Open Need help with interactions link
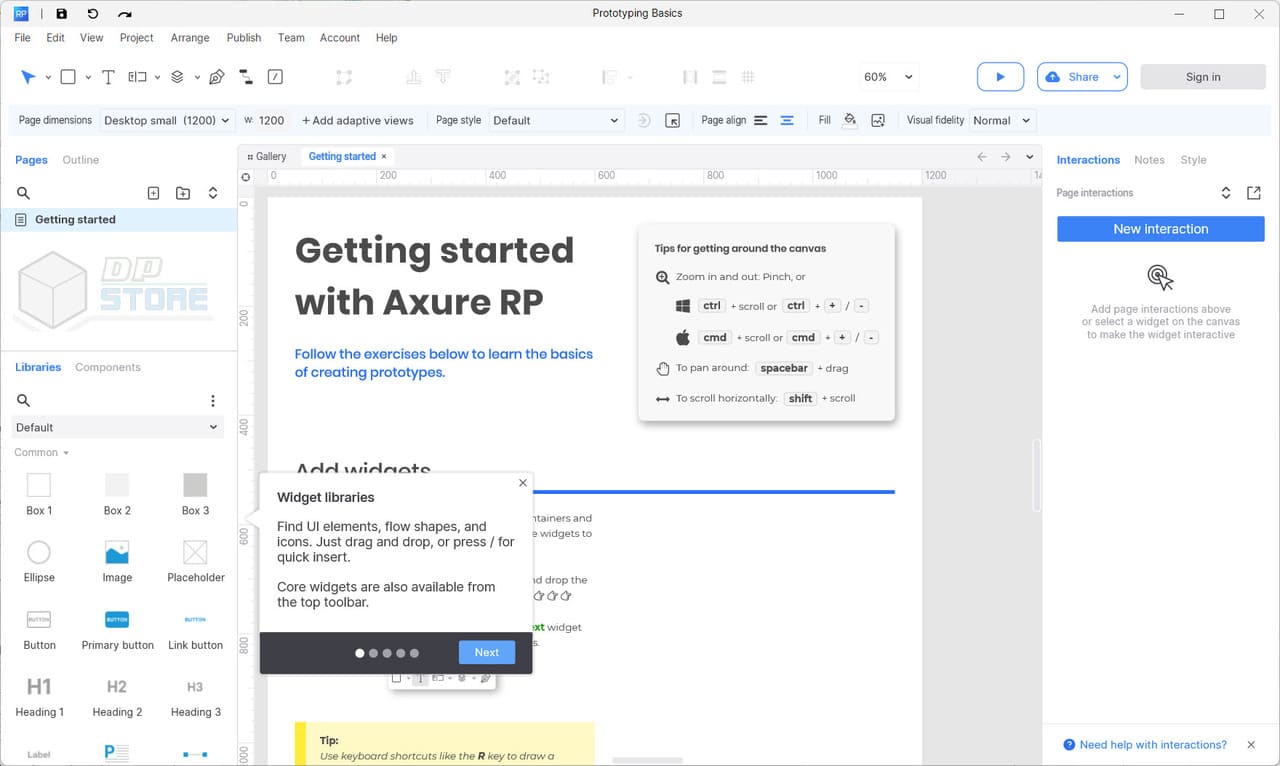This screenshot has width=1280, height=766. [x=1145, y=745]
